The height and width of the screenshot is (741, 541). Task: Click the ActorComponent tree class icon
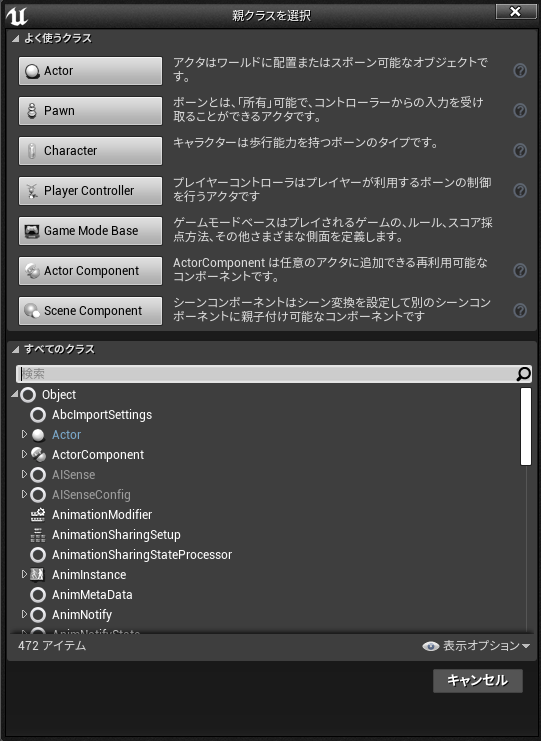(38, 455)
